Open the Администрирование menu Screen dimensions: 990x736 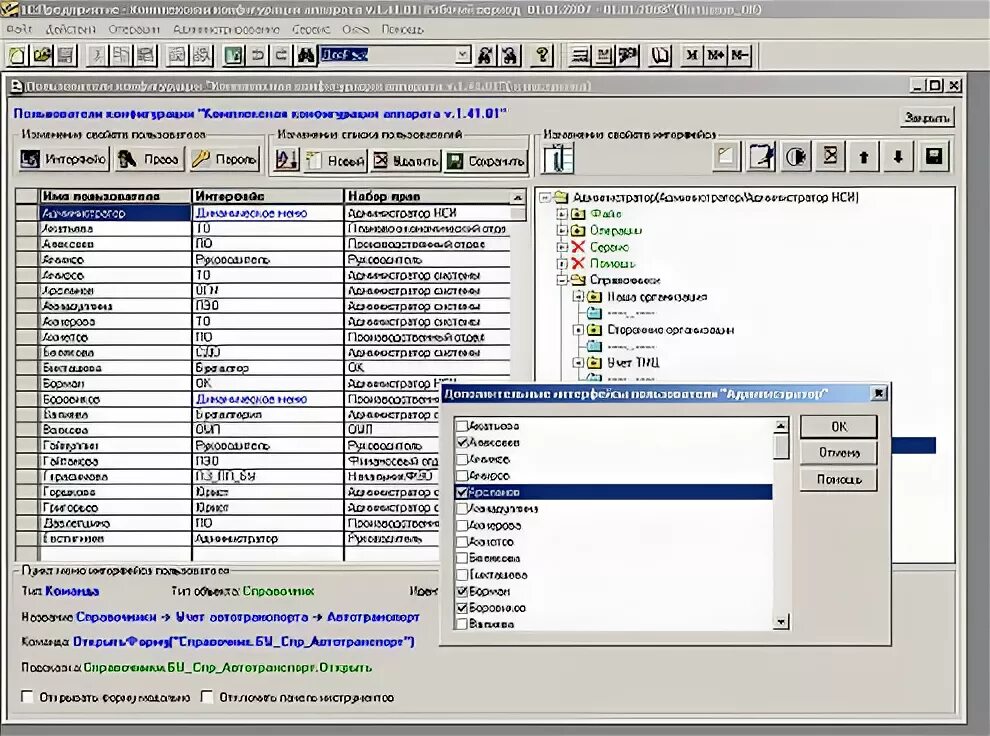tap(226, 30)
